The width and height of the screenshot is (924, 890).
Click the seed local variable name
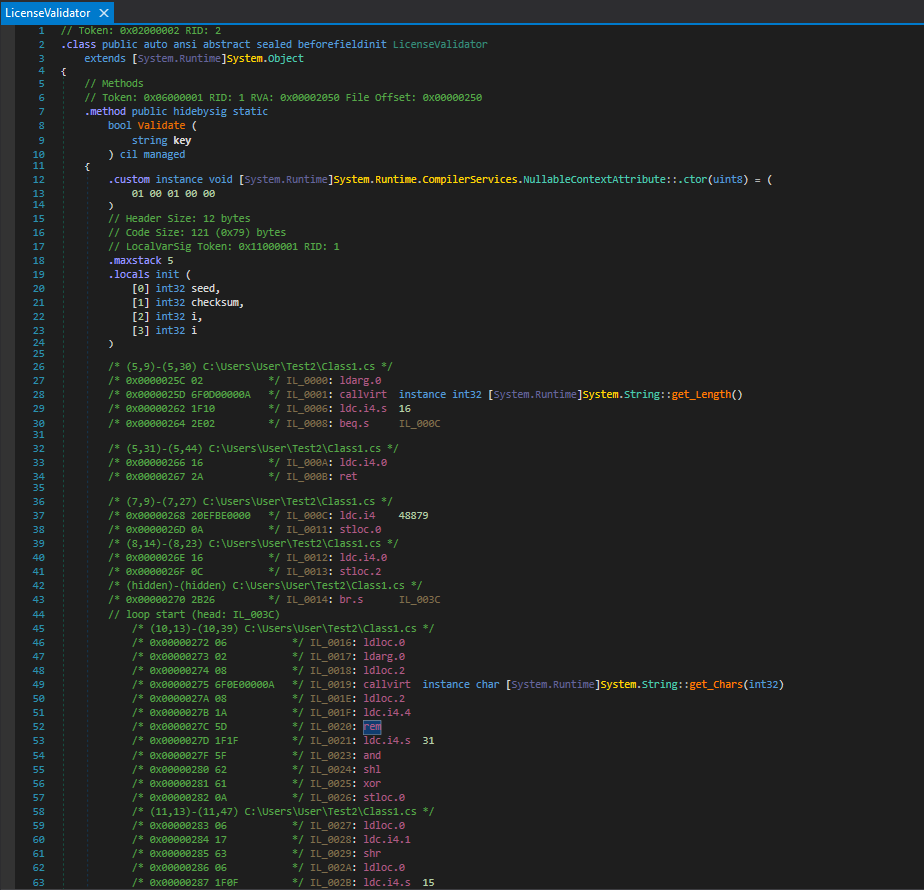(203, 288)
